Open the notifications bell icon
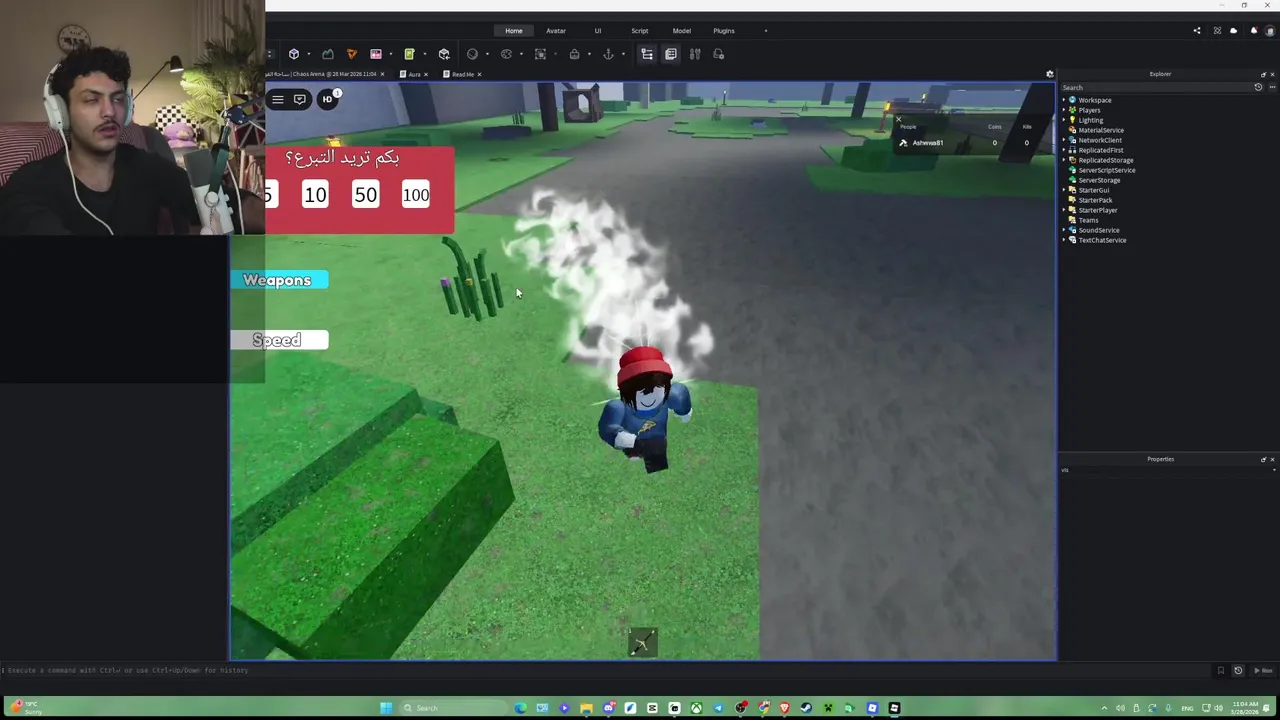This screenshot has height=720, width=1280. pyautogui.click(x=1253, y=31)
